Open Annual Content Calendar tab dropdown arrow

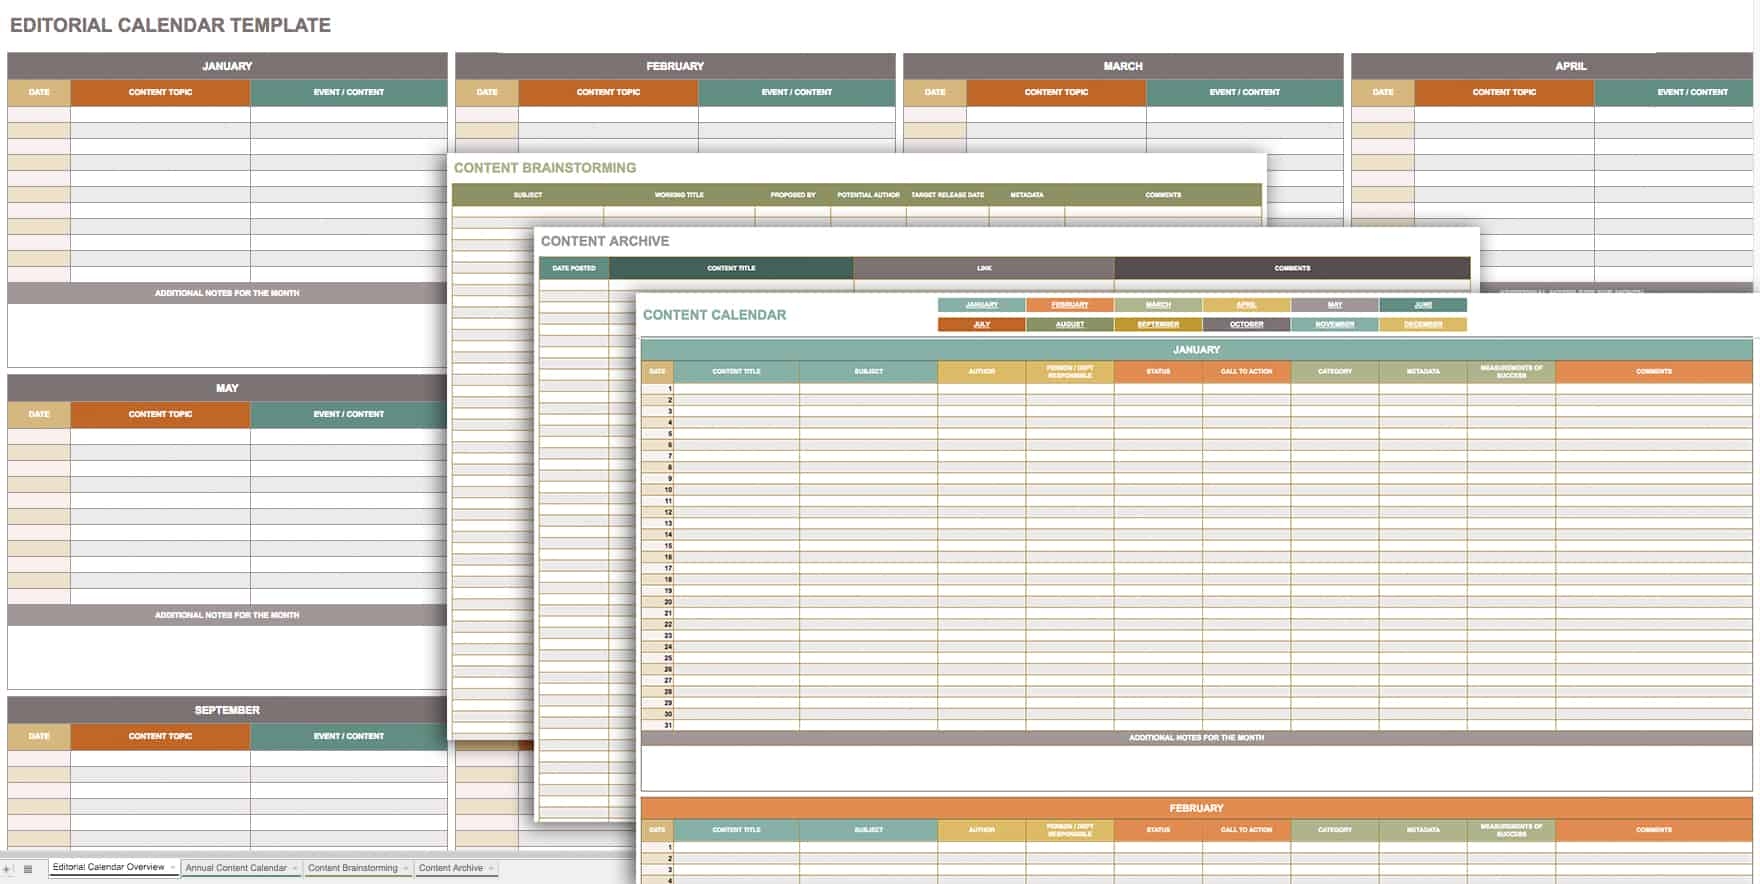tap(295, 868)
